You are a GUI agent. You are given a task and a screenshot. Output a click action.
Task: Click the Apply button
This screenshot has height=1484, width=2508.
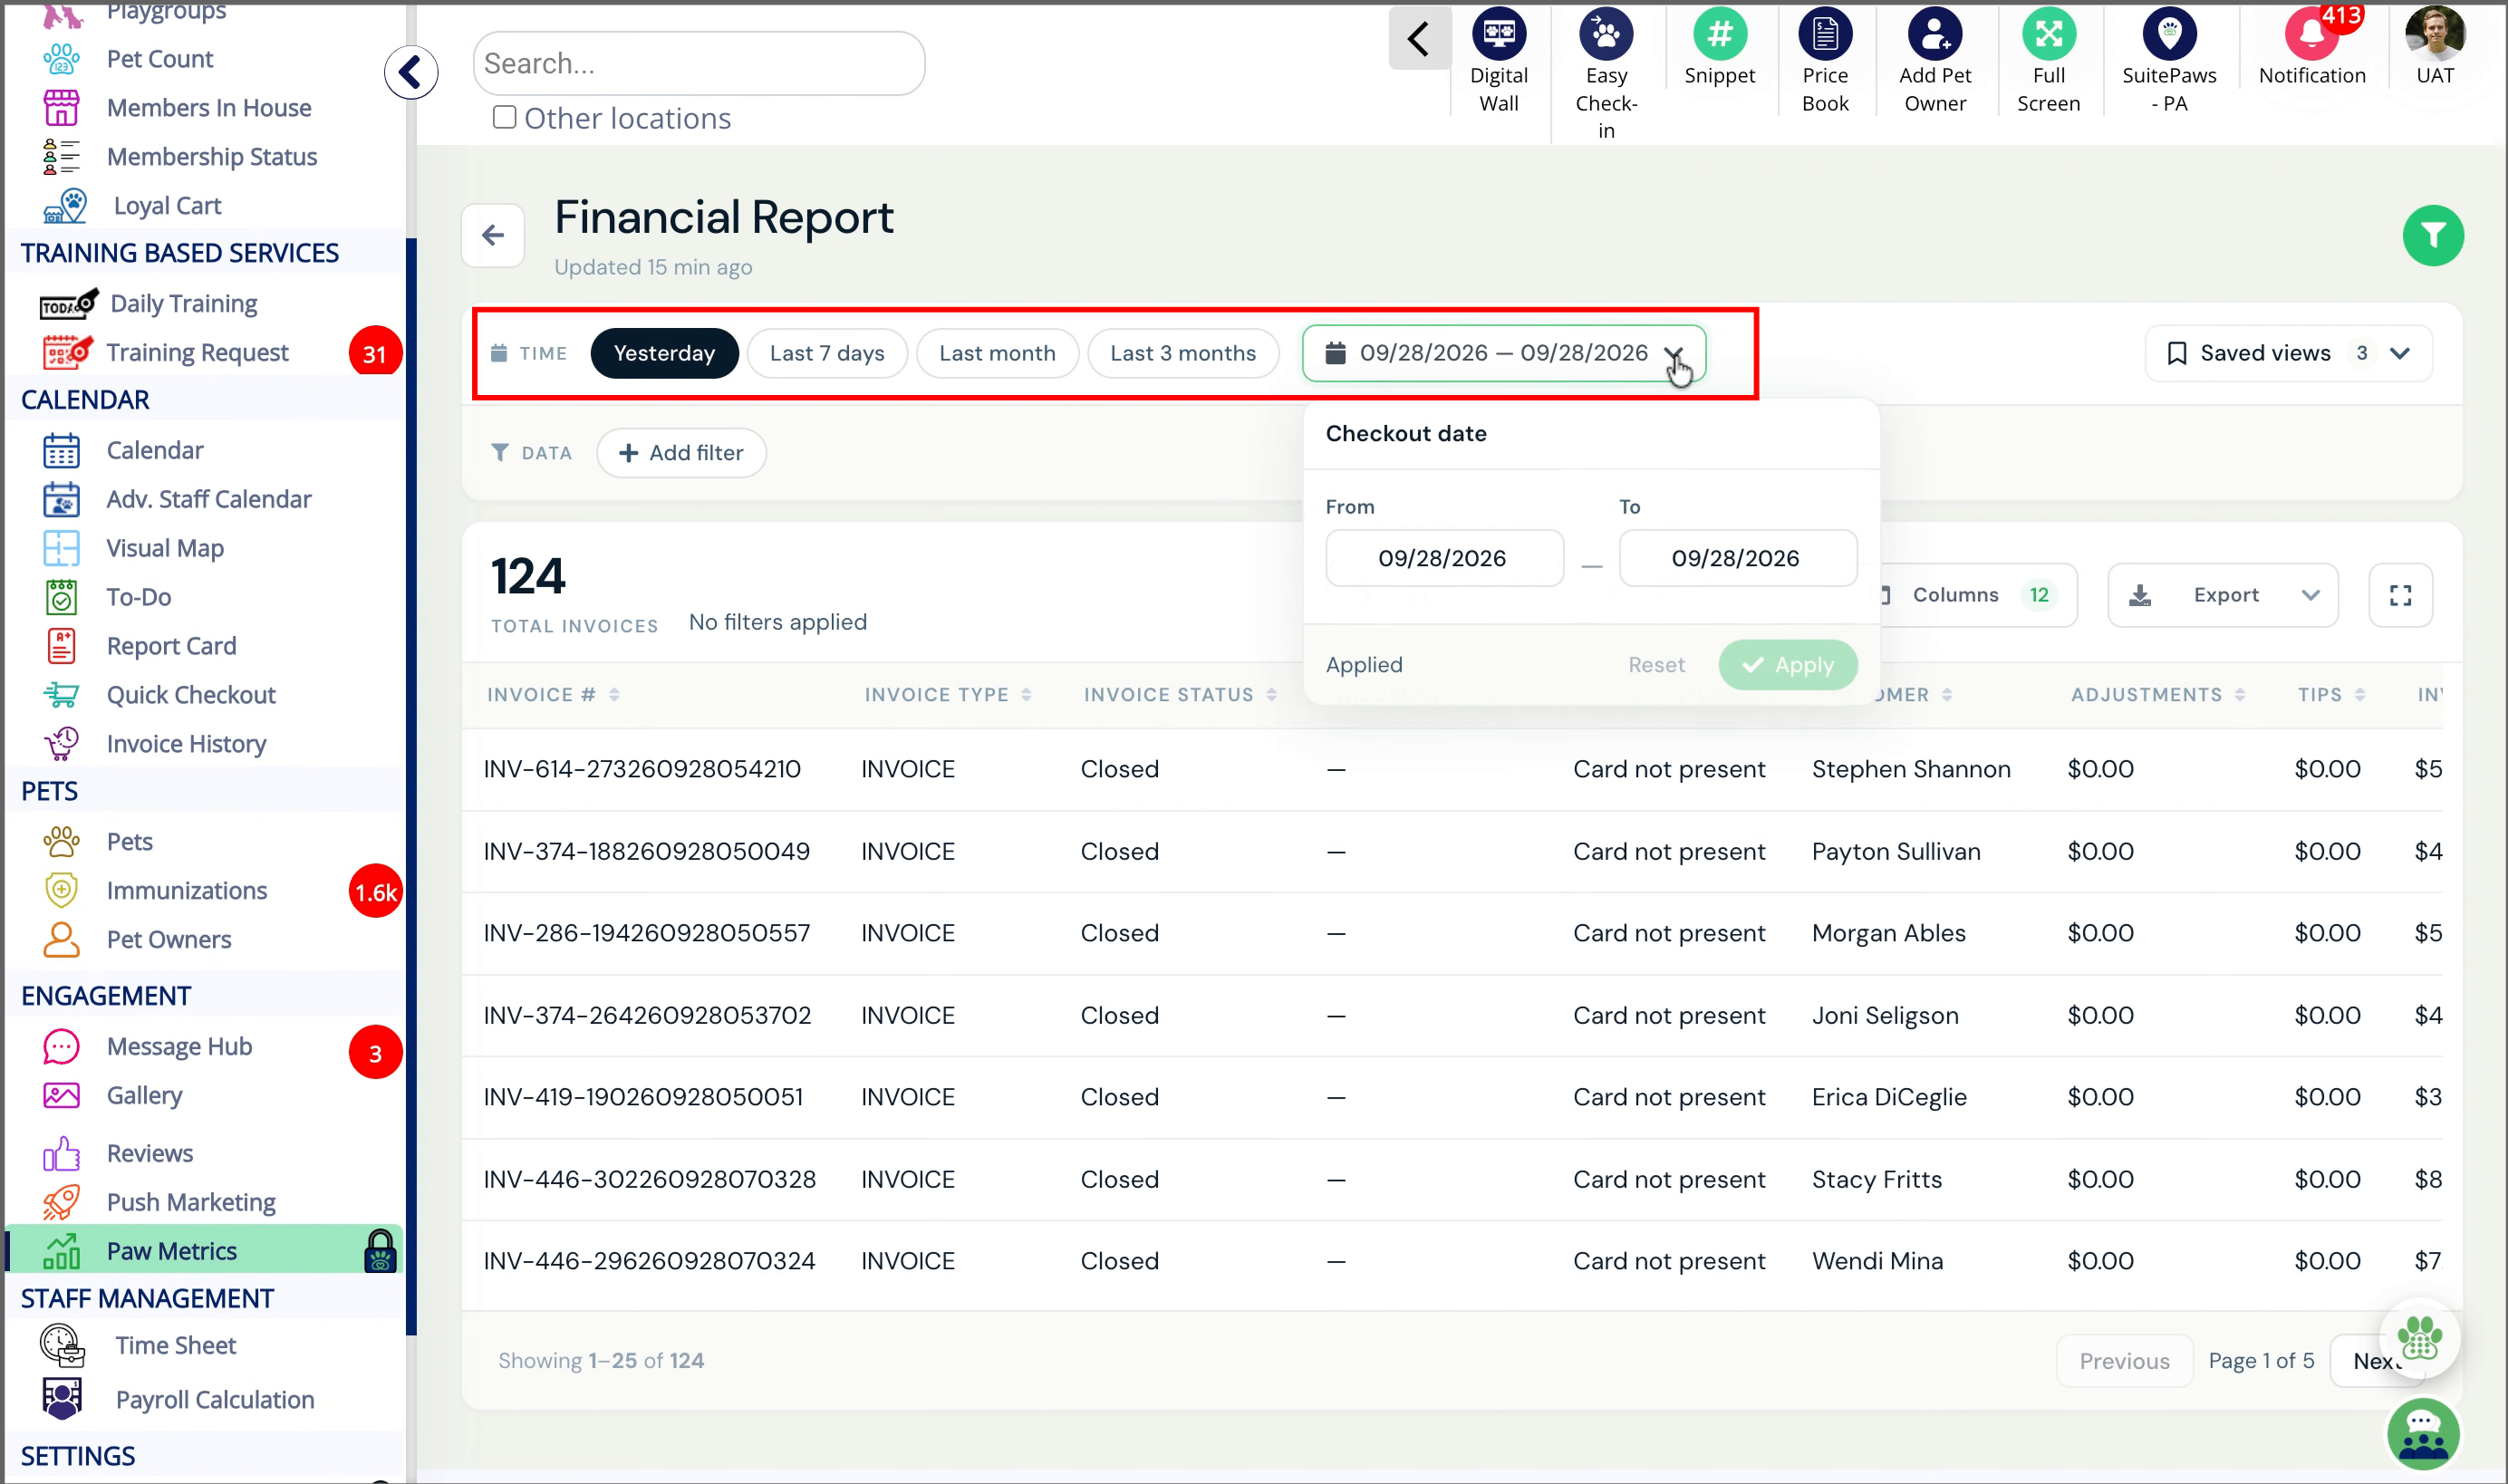(1787, 665)
